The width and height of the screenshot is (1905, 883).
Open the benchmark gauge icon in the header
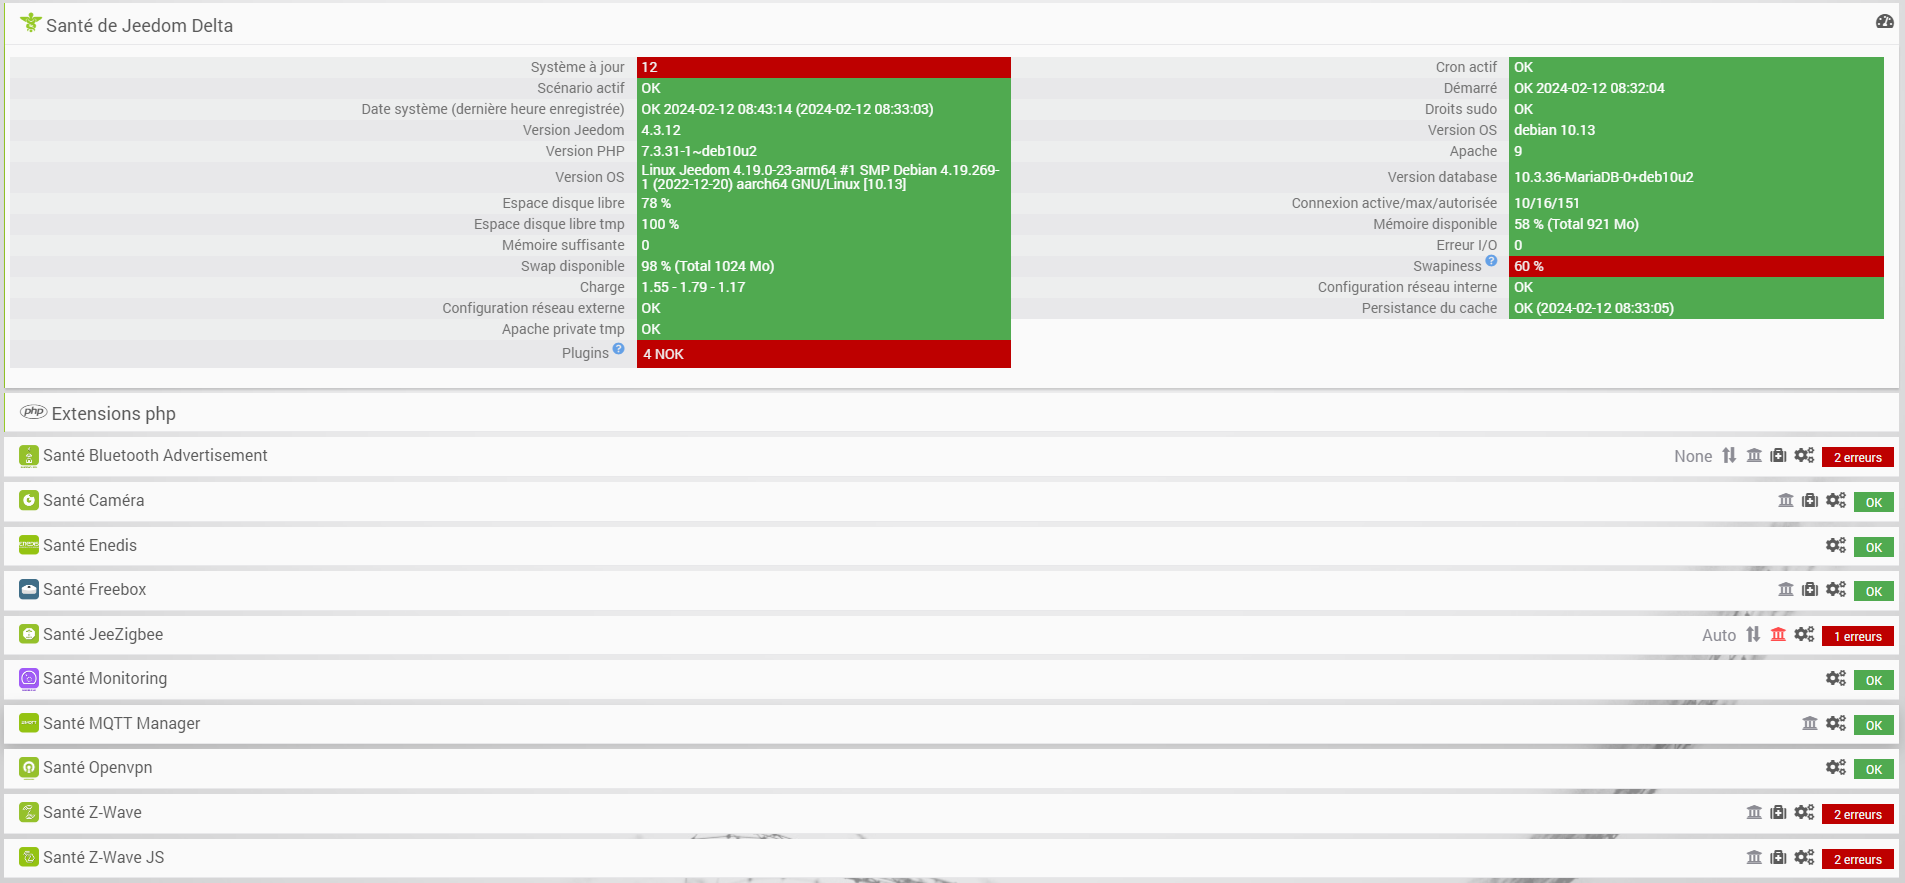(1884, 21)
